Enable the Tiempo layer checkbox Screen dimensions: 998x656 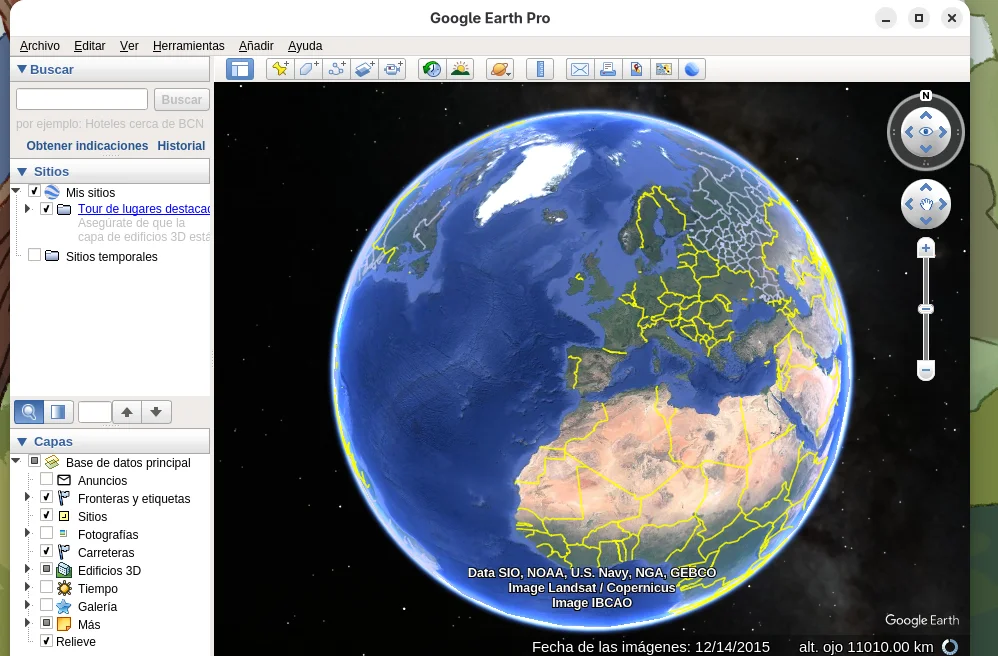point(46,587)
